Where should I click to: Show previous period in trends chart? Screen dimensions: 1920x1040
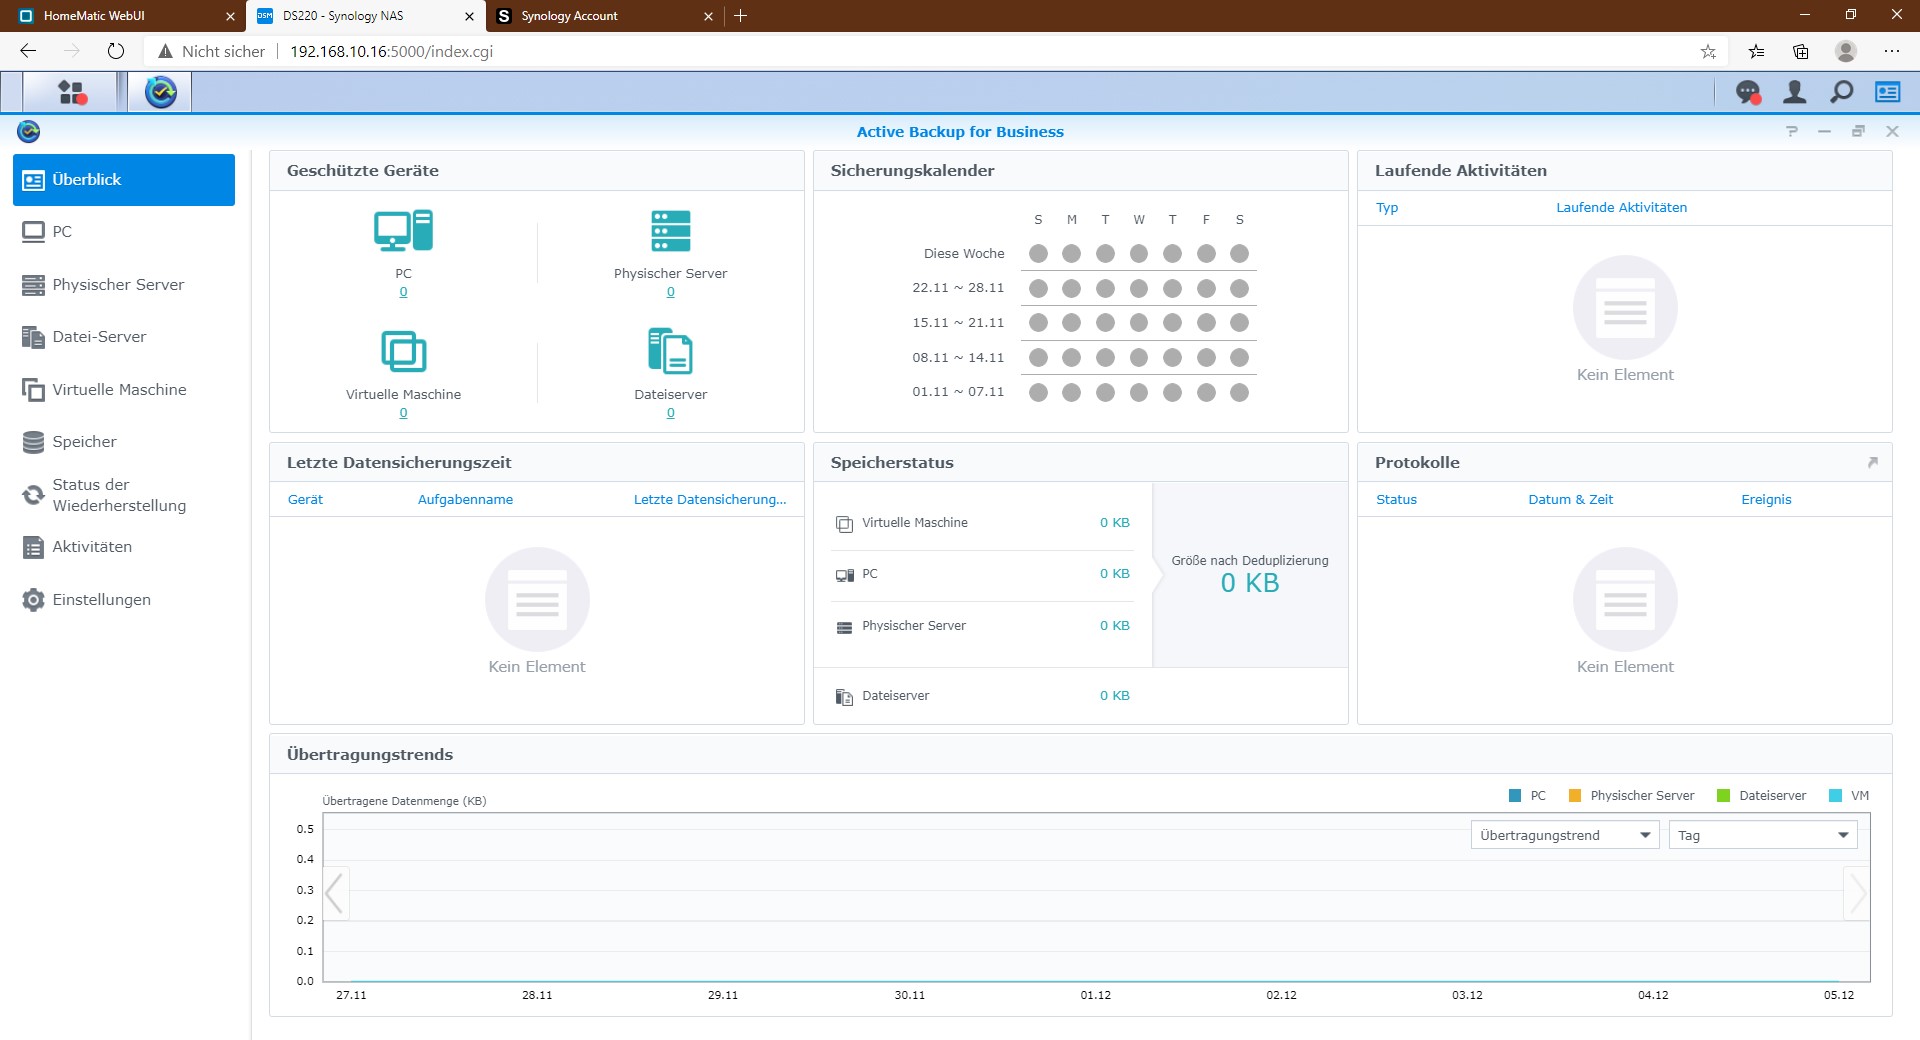click(x=335, y=893)
